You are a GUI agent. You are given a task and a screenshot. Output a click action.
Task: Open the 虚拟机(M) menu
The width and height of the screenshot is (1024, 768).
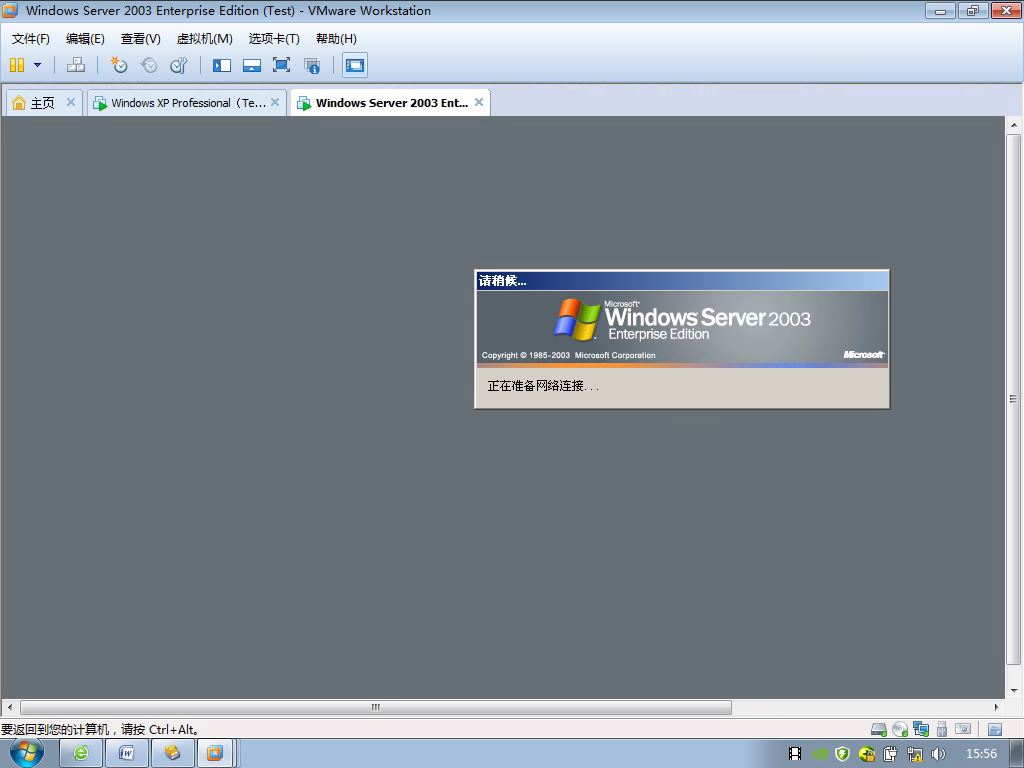(204, 39)
